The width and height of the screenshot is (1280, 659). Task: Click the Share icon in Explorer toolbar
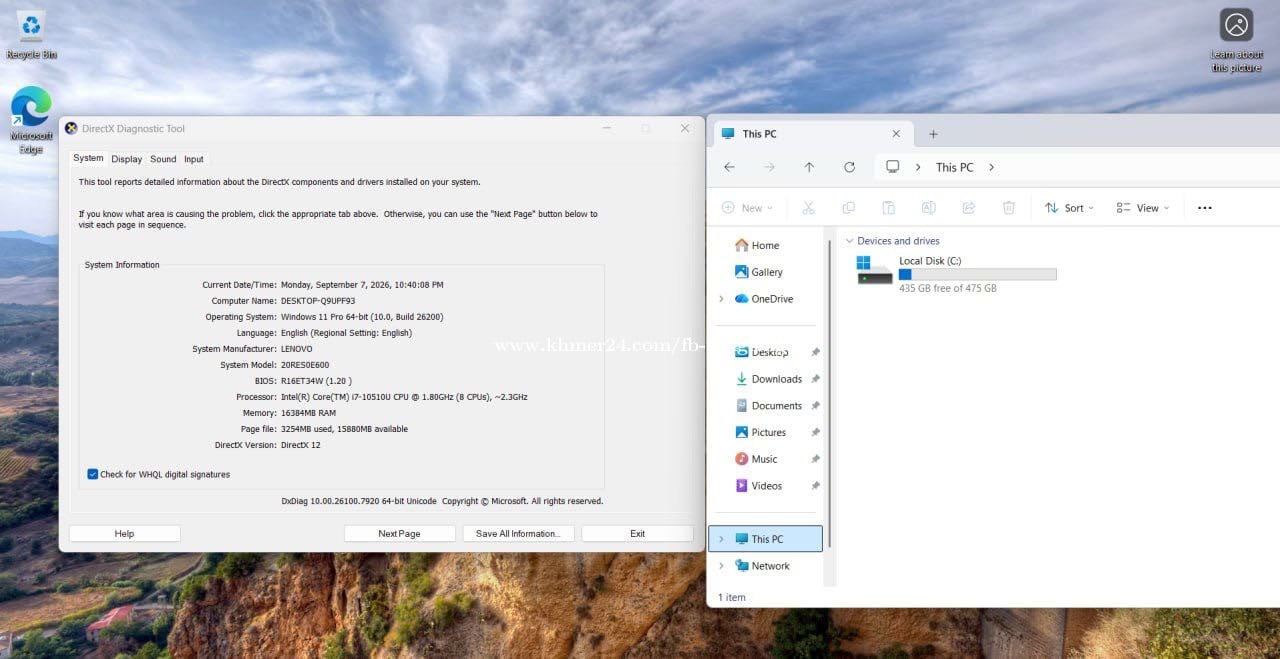tap(968, 208)
